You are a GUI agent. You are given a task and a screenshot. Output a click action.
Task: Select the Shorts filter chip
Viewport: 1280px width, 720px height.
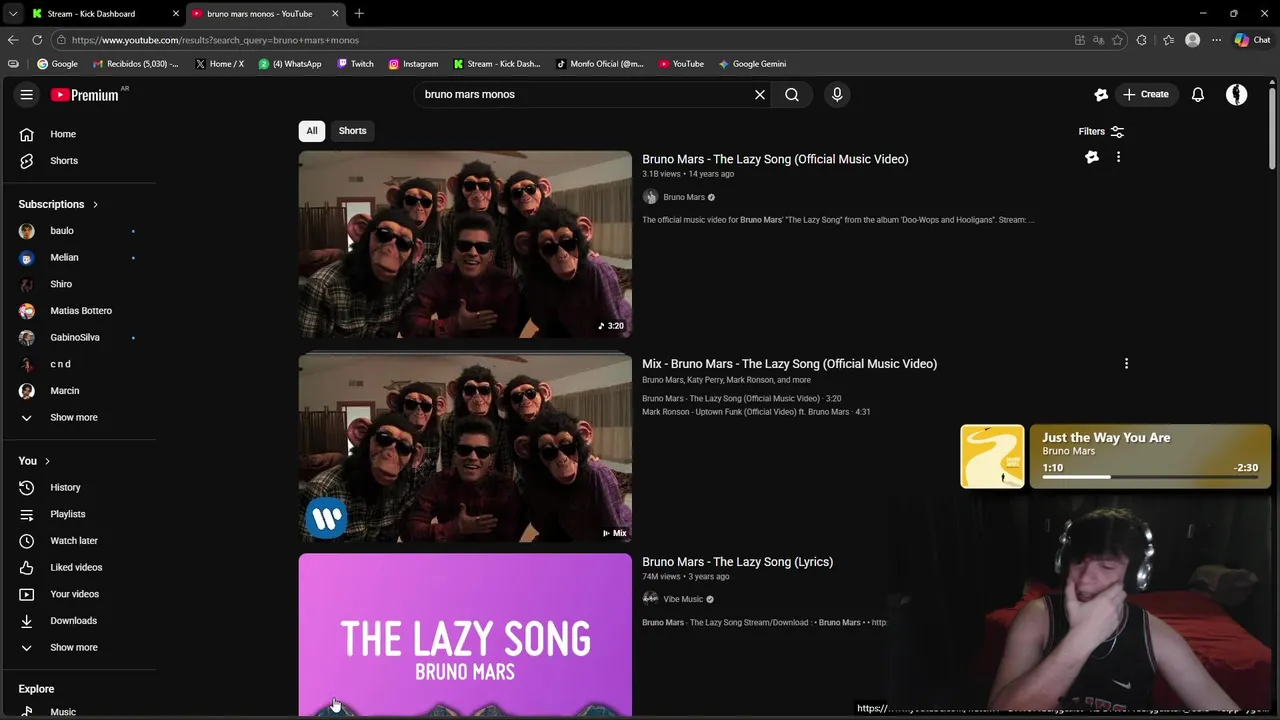point(352,130)
